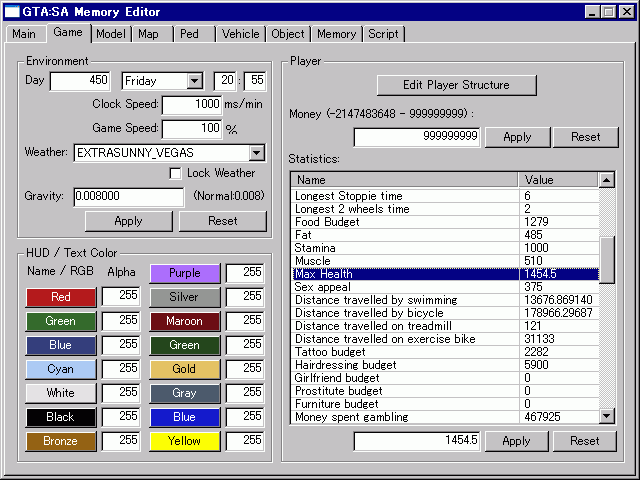Image resolution: width=640 pixels, height=480 pixels.
Task: Select the Food Budget row
Action: pyautogui.click(x=446, y=222)
